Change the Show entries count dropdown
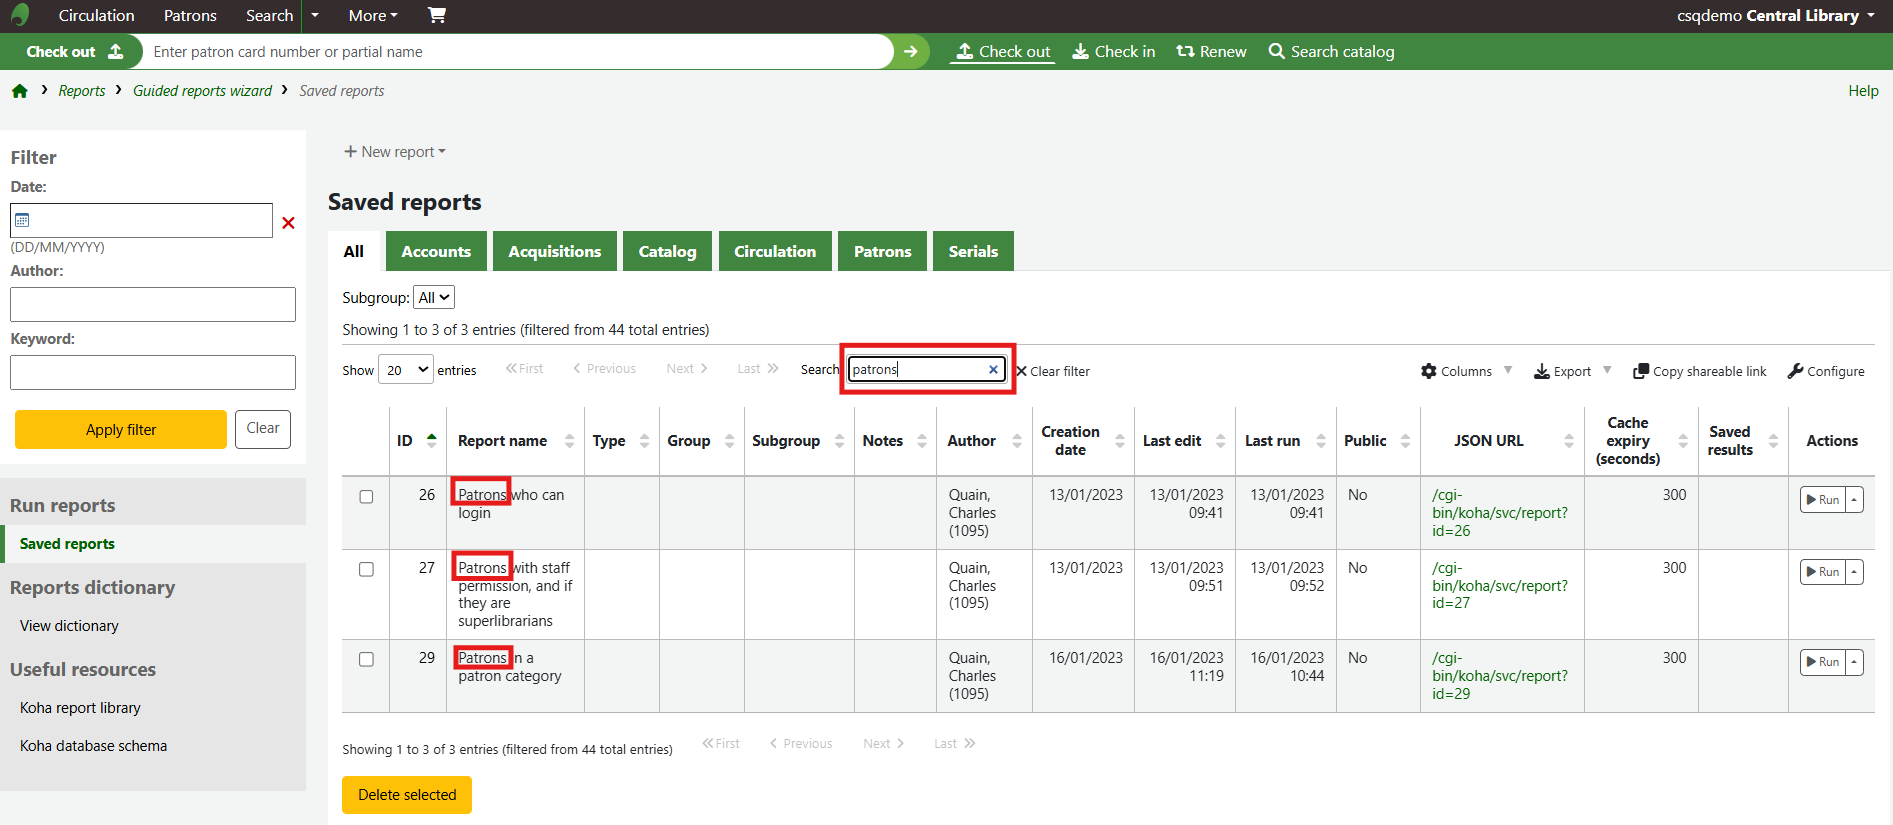 (x=406, y=370)
